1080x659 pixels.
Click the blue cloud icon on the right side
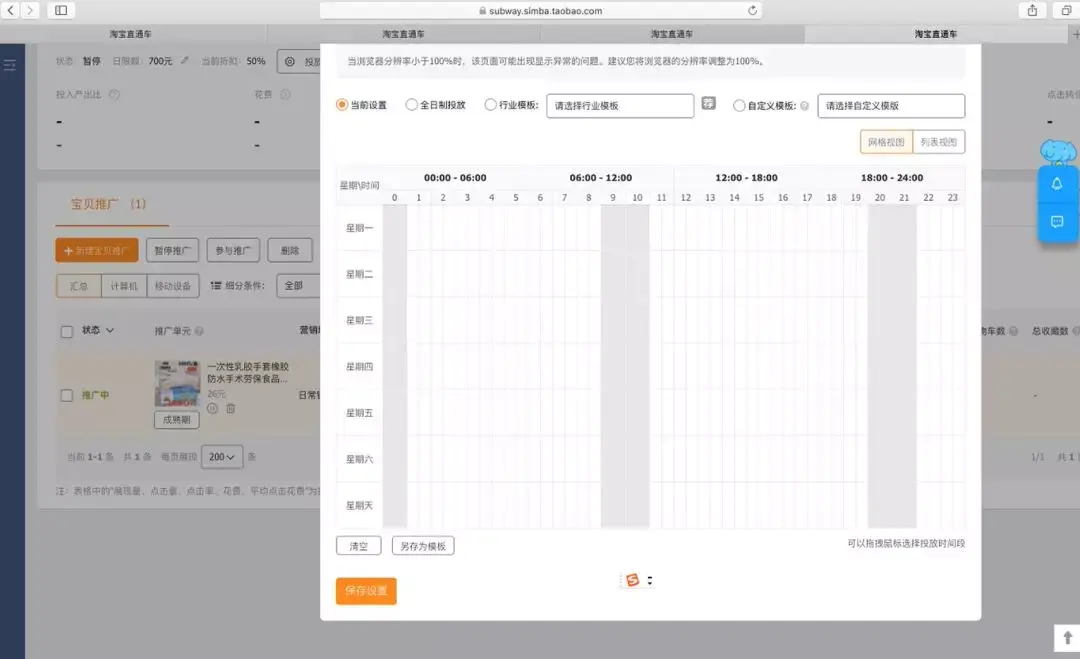point(1055,152)
